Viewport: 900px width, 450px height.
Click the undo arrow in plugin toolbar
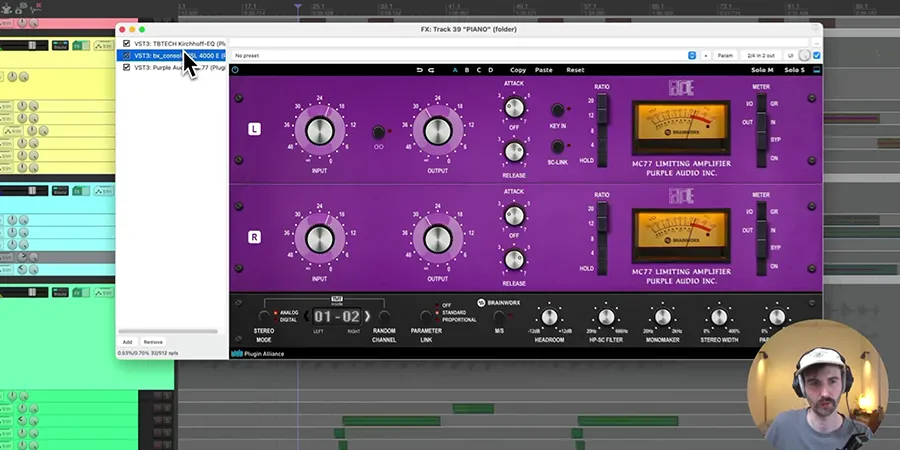coord(420,70)
